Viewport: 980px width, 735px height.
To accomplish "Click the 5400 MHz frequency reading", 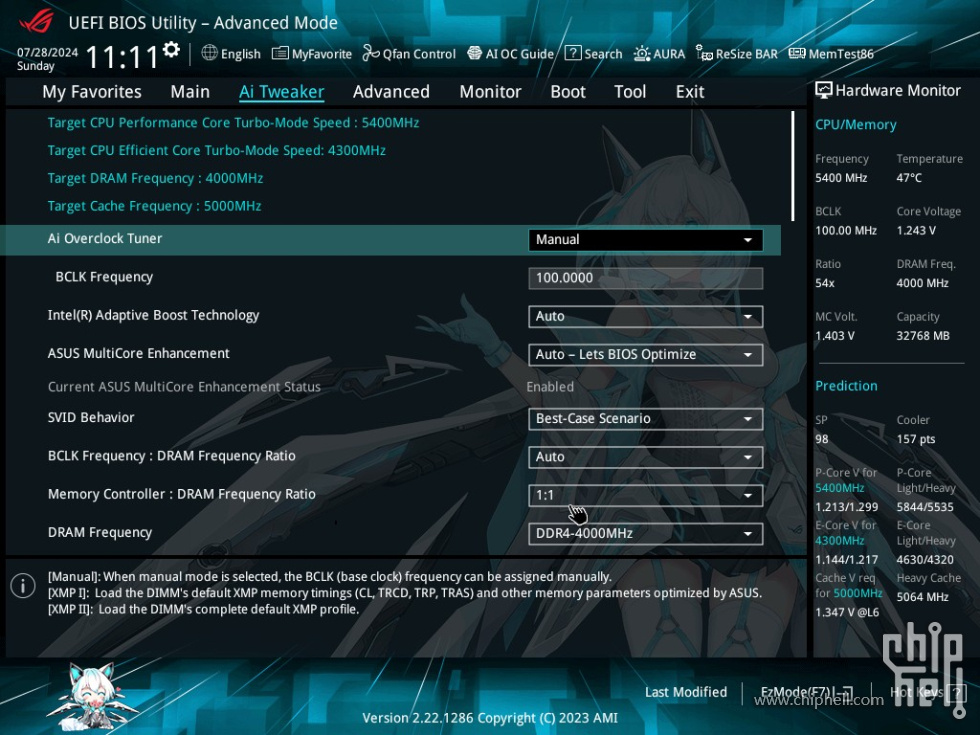I will tap(841, 178).
